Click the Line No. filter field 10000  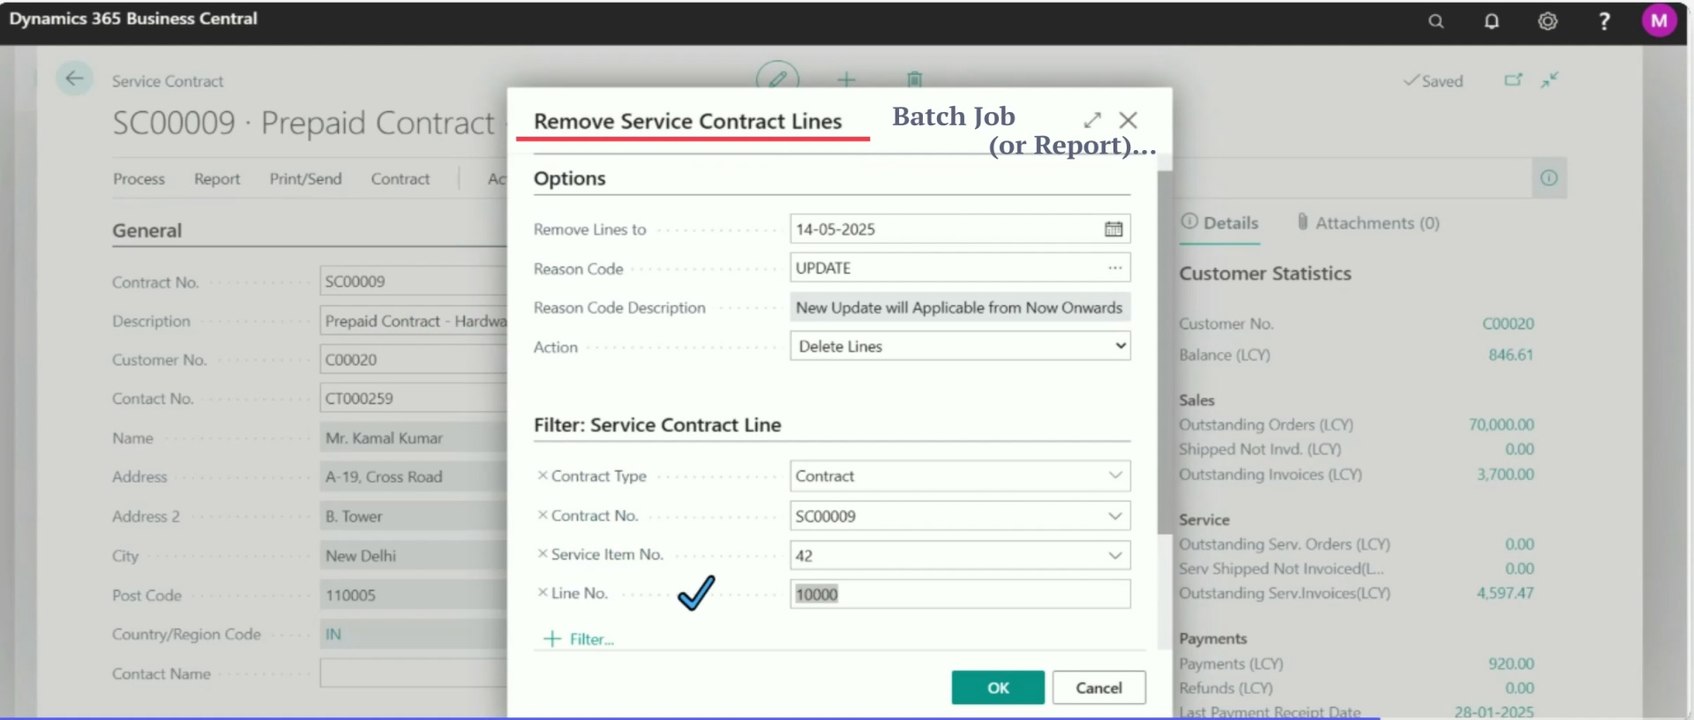coord(960,594)
